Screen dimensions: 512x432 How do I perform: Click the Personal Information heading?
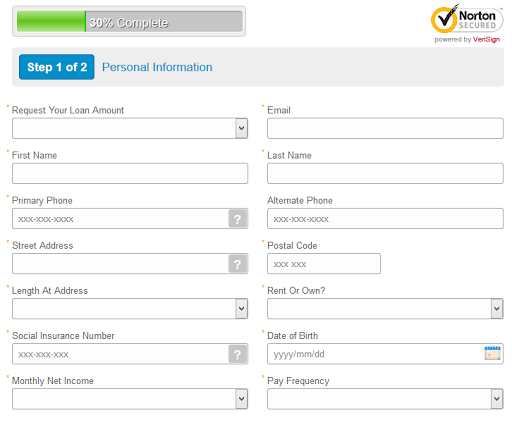pos(157,67)
